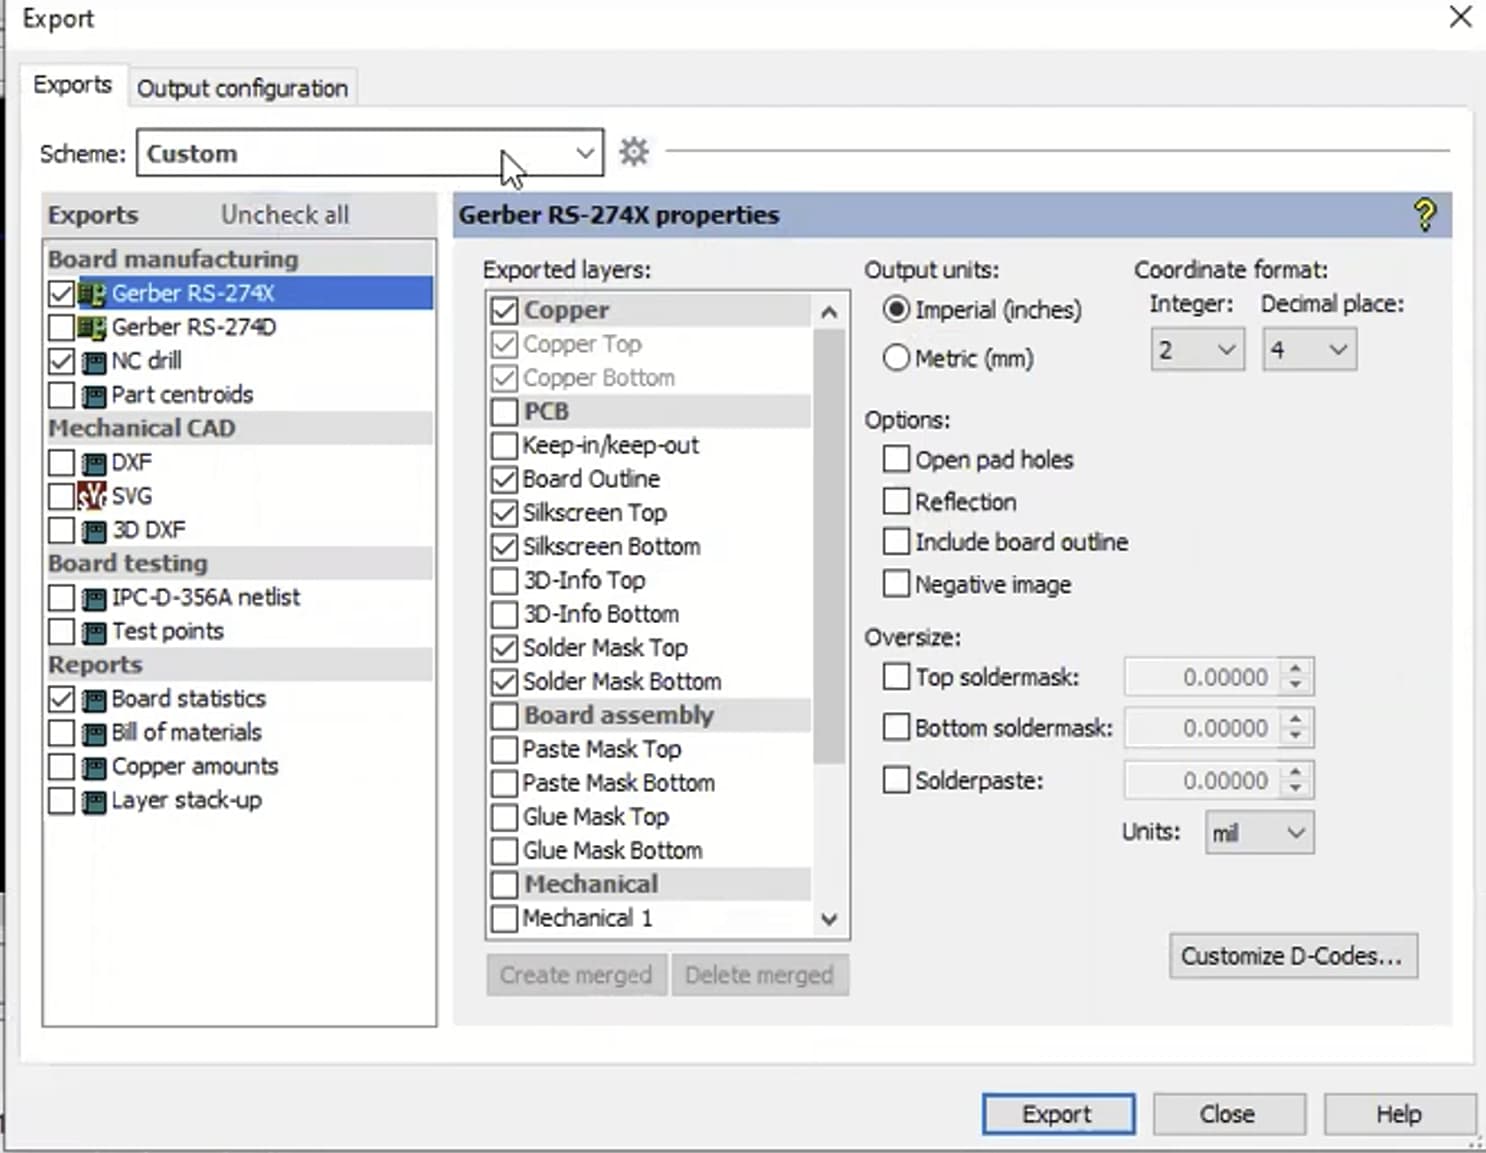The width and height of the screenshot is (1486, 1153).
Task: Click the Bill of materials icon
Action: (93, 733)
